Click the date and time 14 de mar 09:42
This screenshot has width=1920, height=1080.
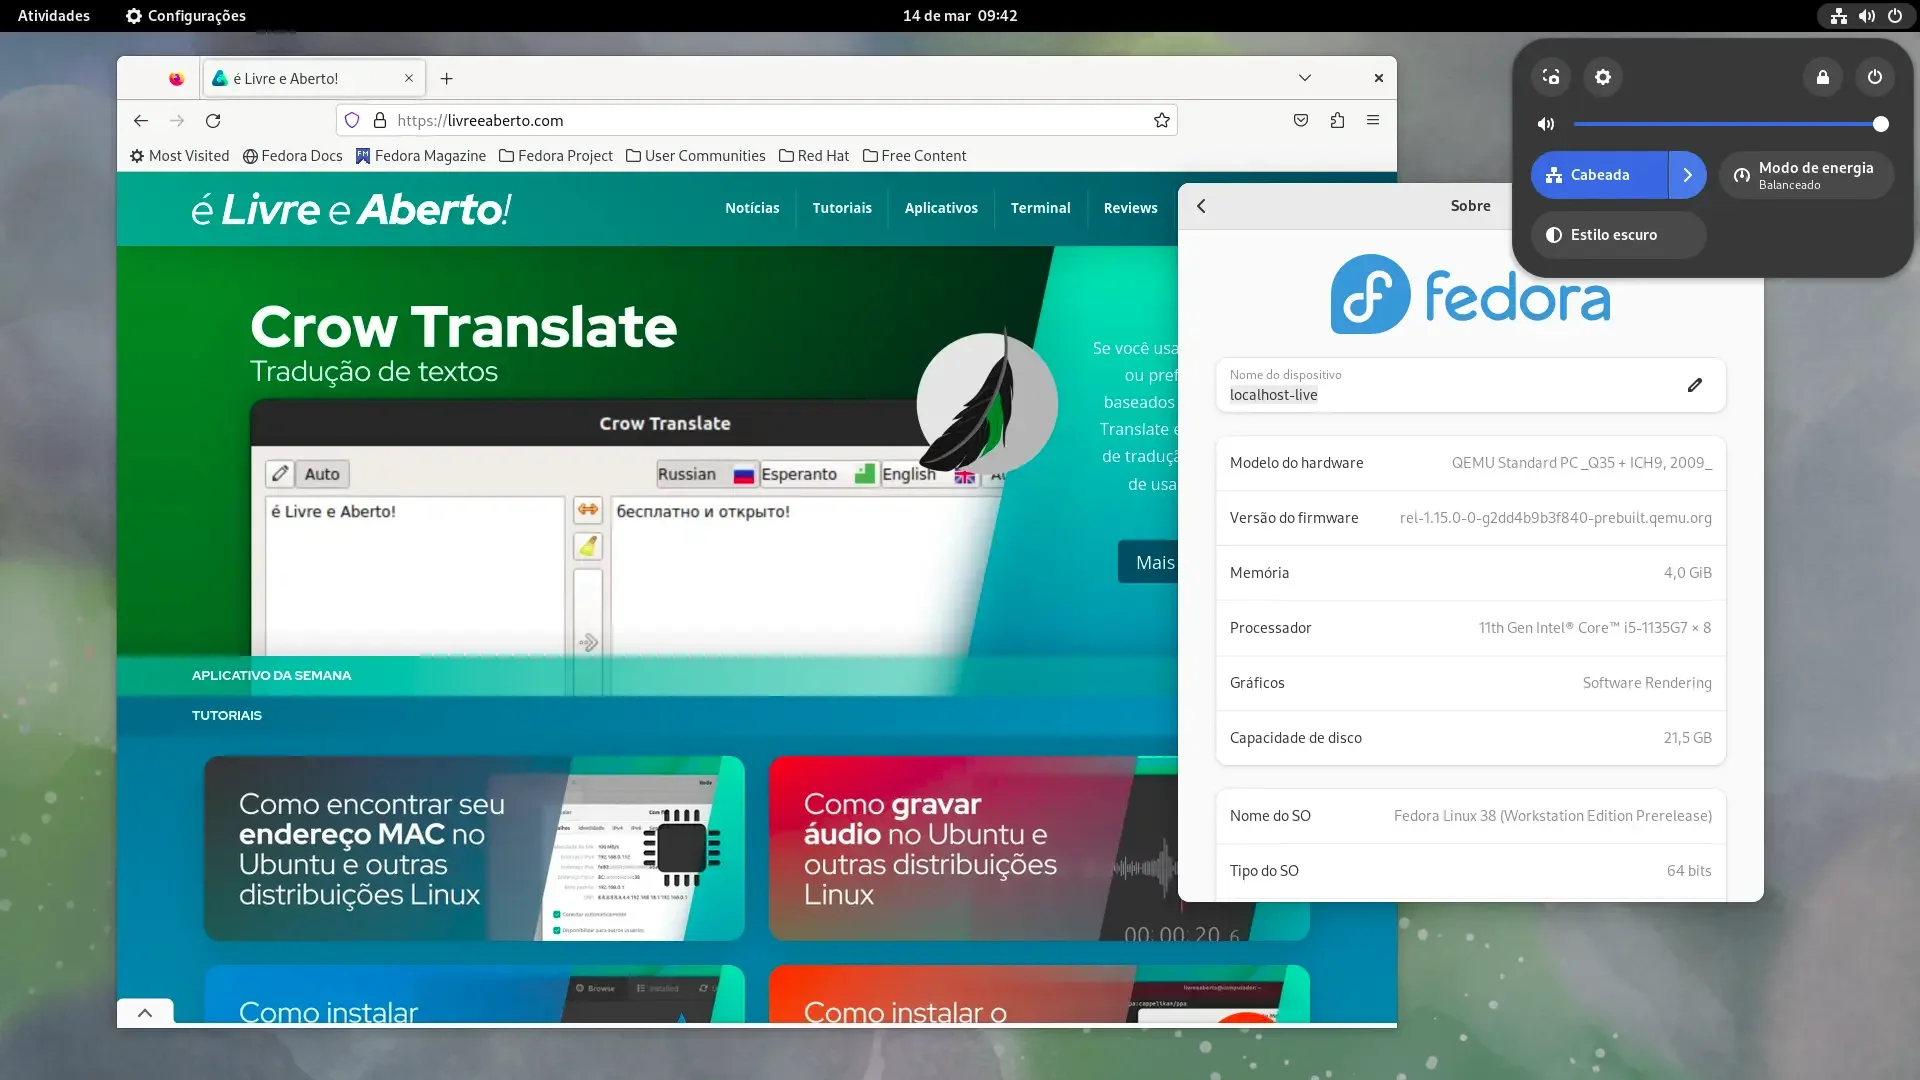click(x=960, y=16)
